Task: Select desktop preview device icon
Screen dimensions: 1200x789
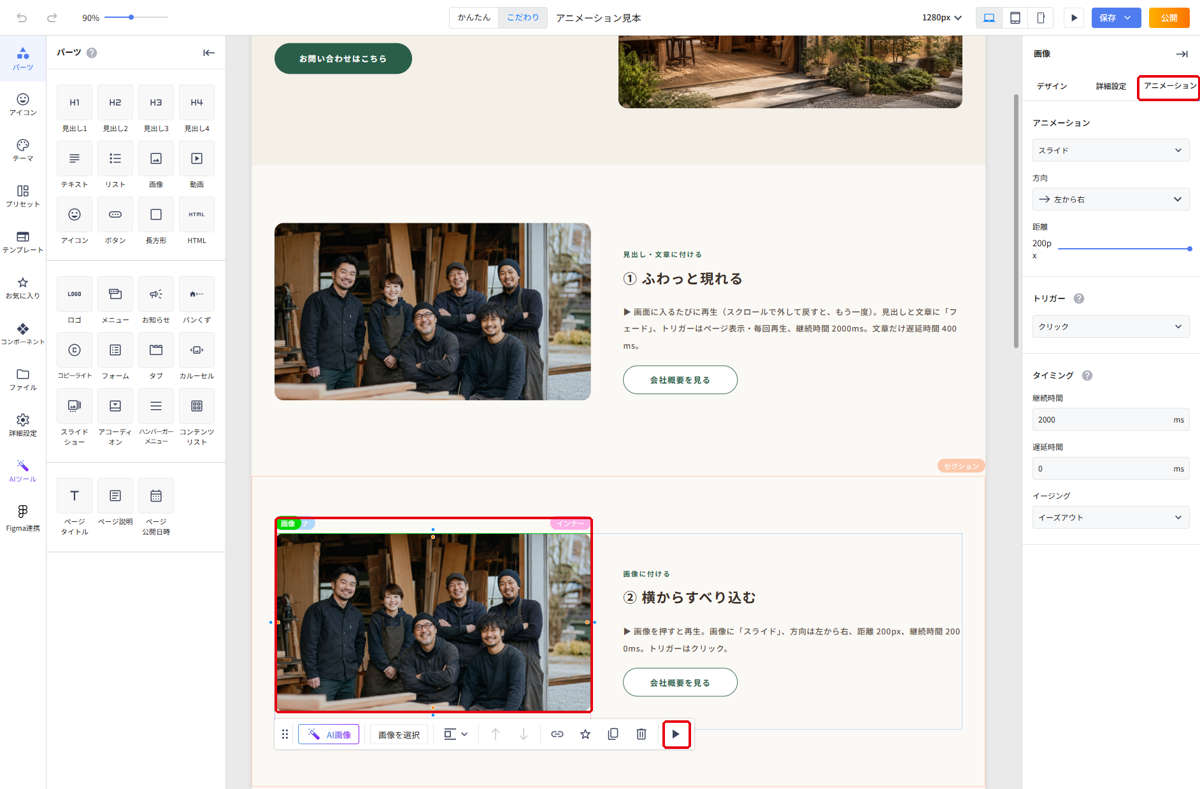Action: [989, 18]
